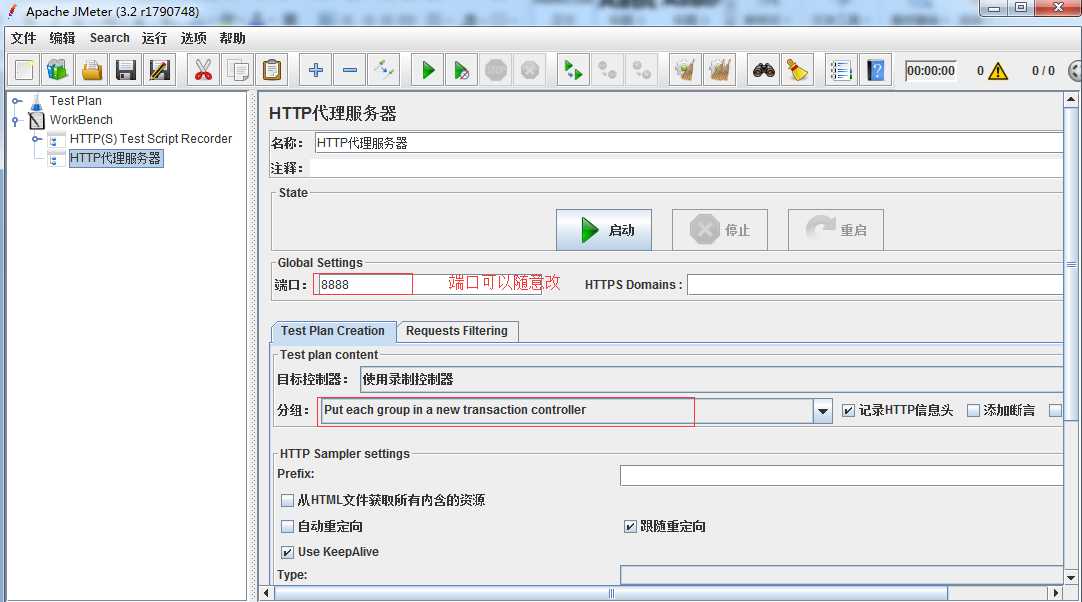
Task: Switch to Test Plan Creation tab
Action: pos(333,331)
